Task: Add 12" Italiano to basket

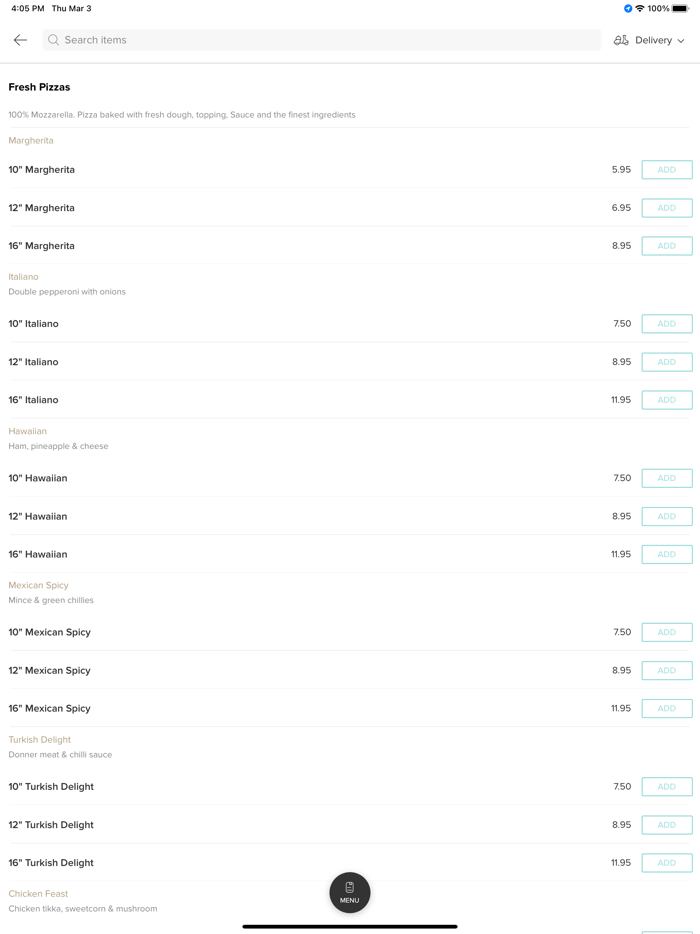Action: click(x=667, y=362)
